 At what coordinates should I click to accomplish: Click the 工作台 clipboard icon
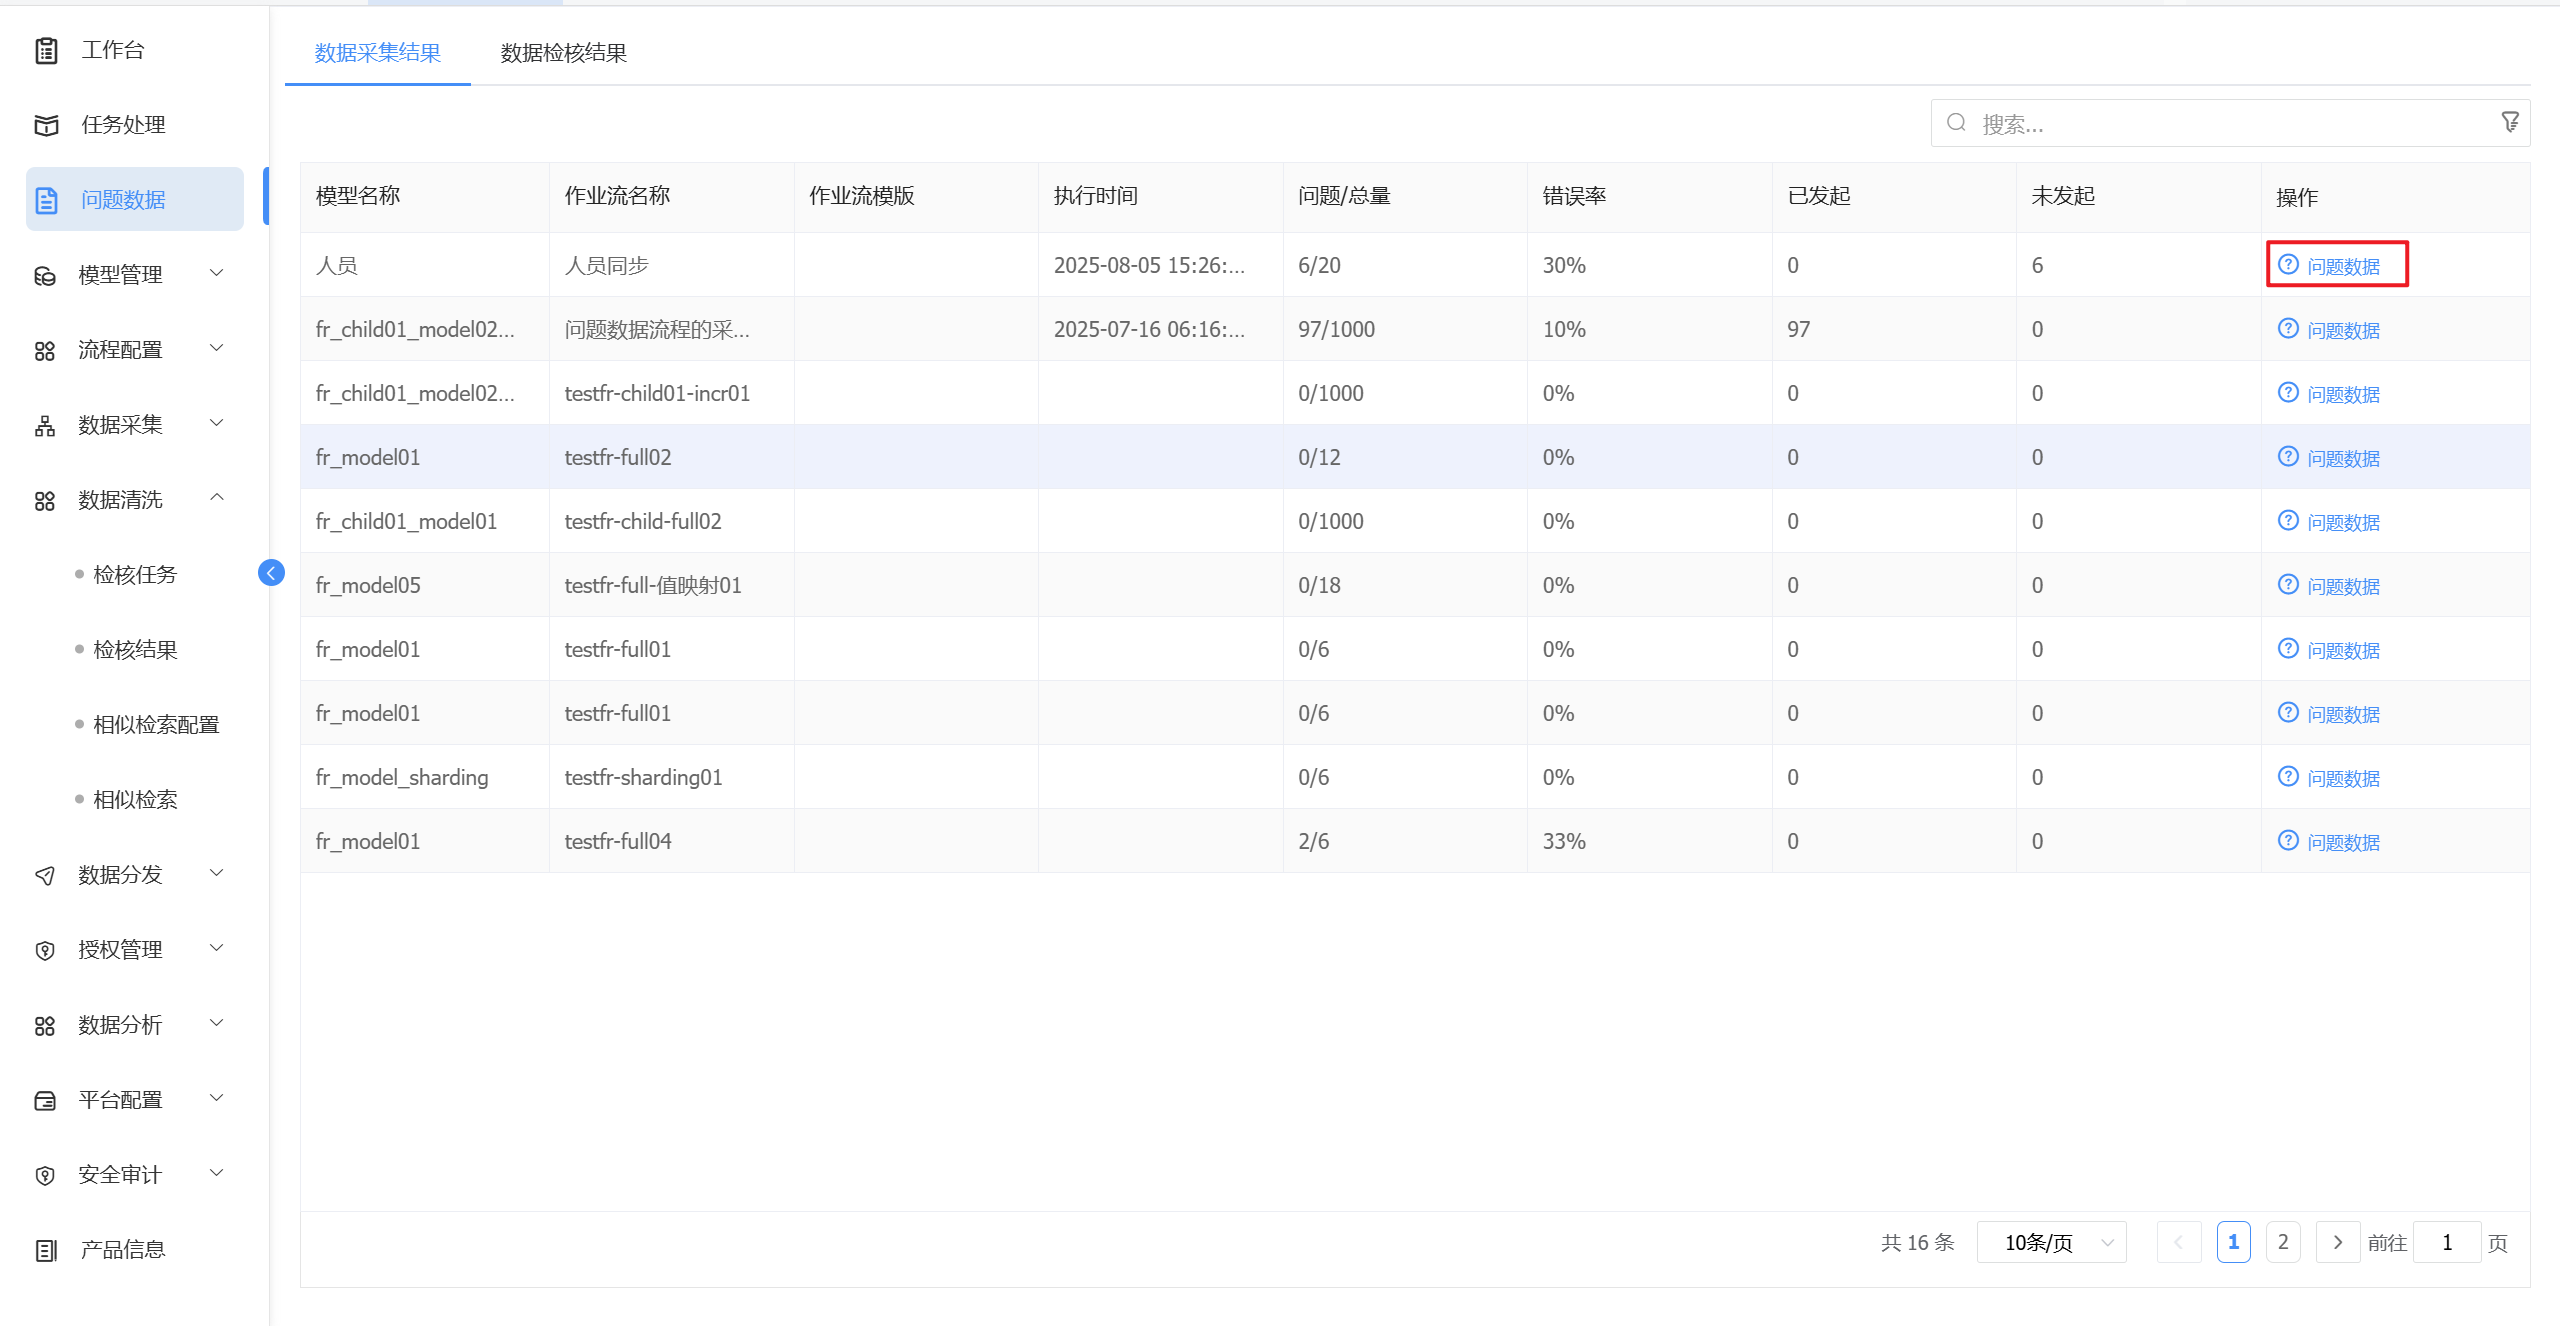[x=46, y=50]
